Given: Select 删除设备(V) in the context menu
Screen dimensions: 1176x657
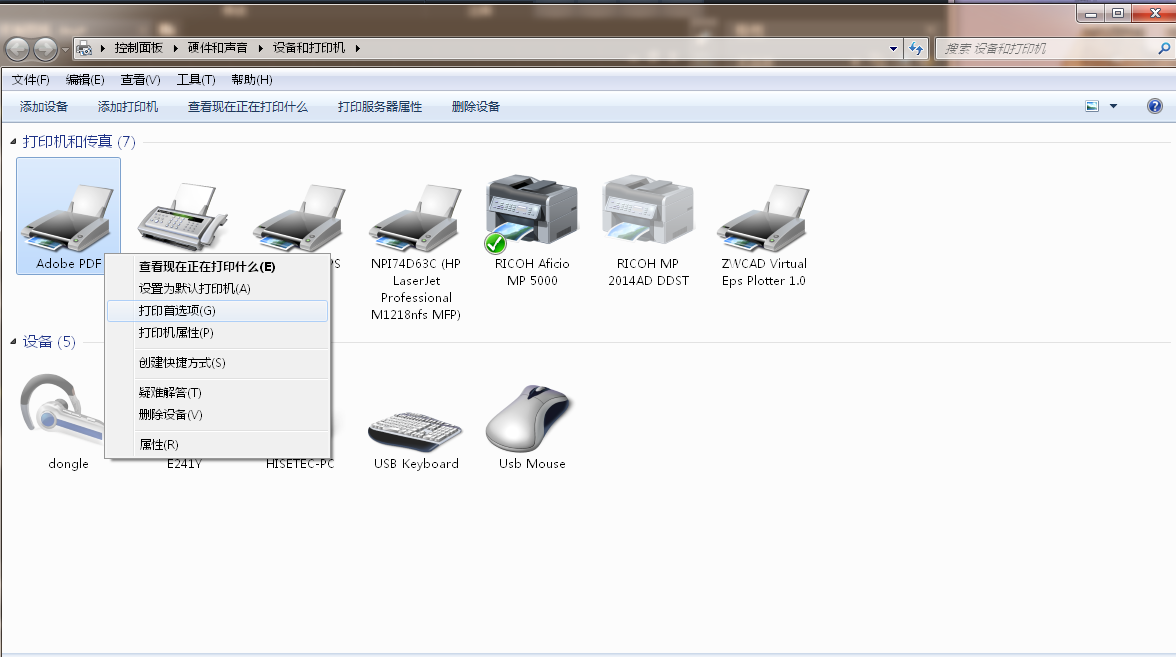Looking at the screenshot, I should click(x=170, y=415).
